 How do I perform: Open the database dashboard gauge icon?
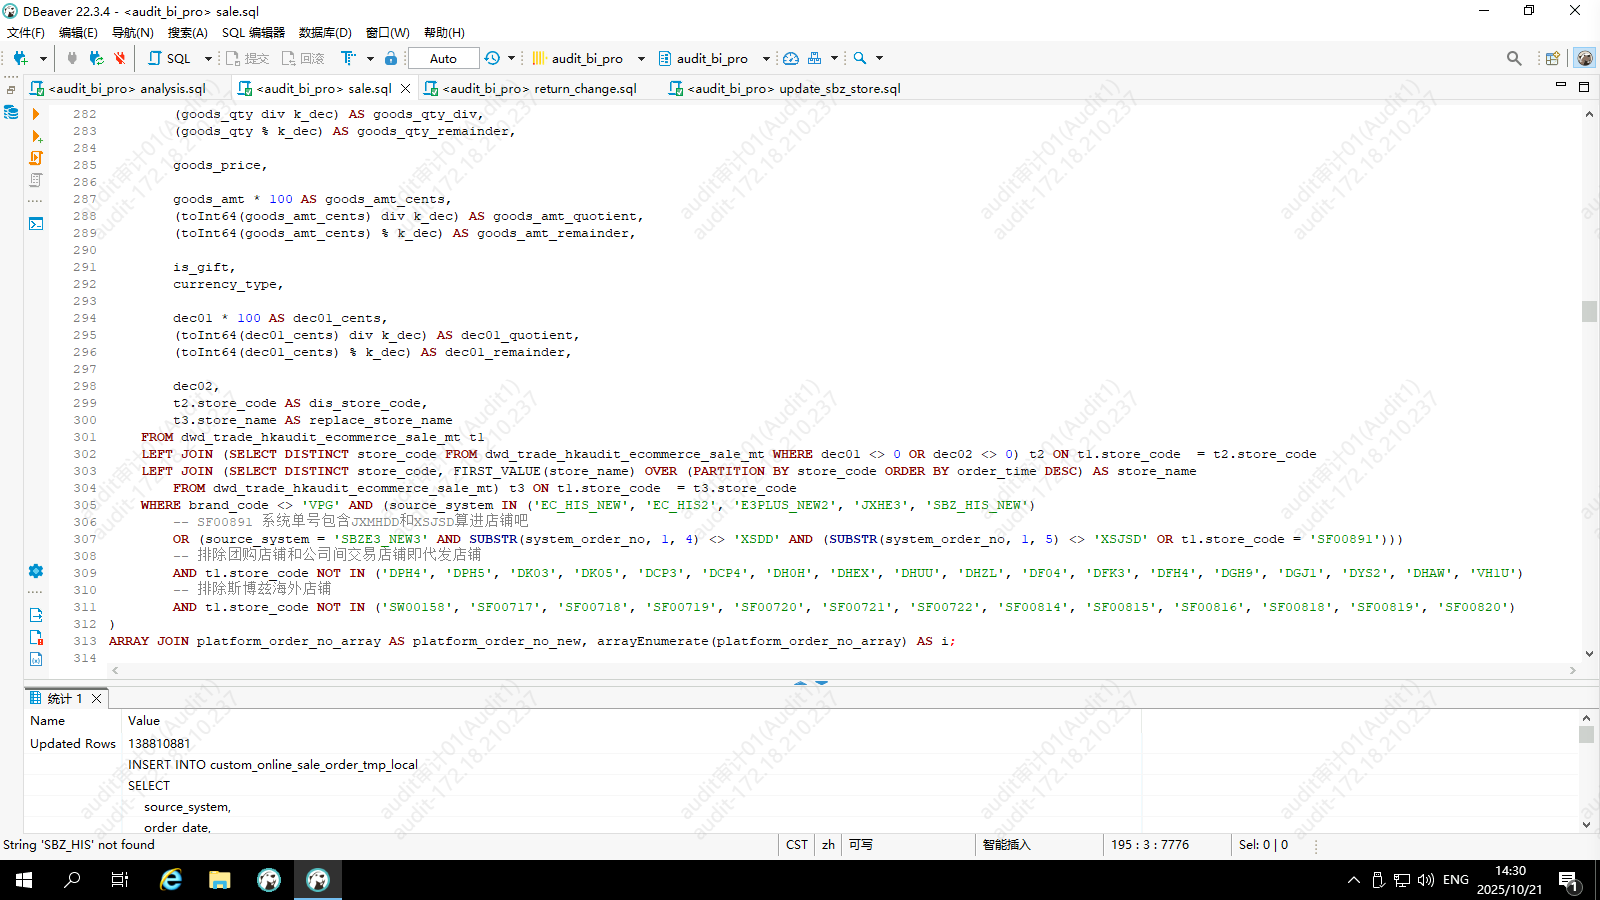[x=791, y=59]
